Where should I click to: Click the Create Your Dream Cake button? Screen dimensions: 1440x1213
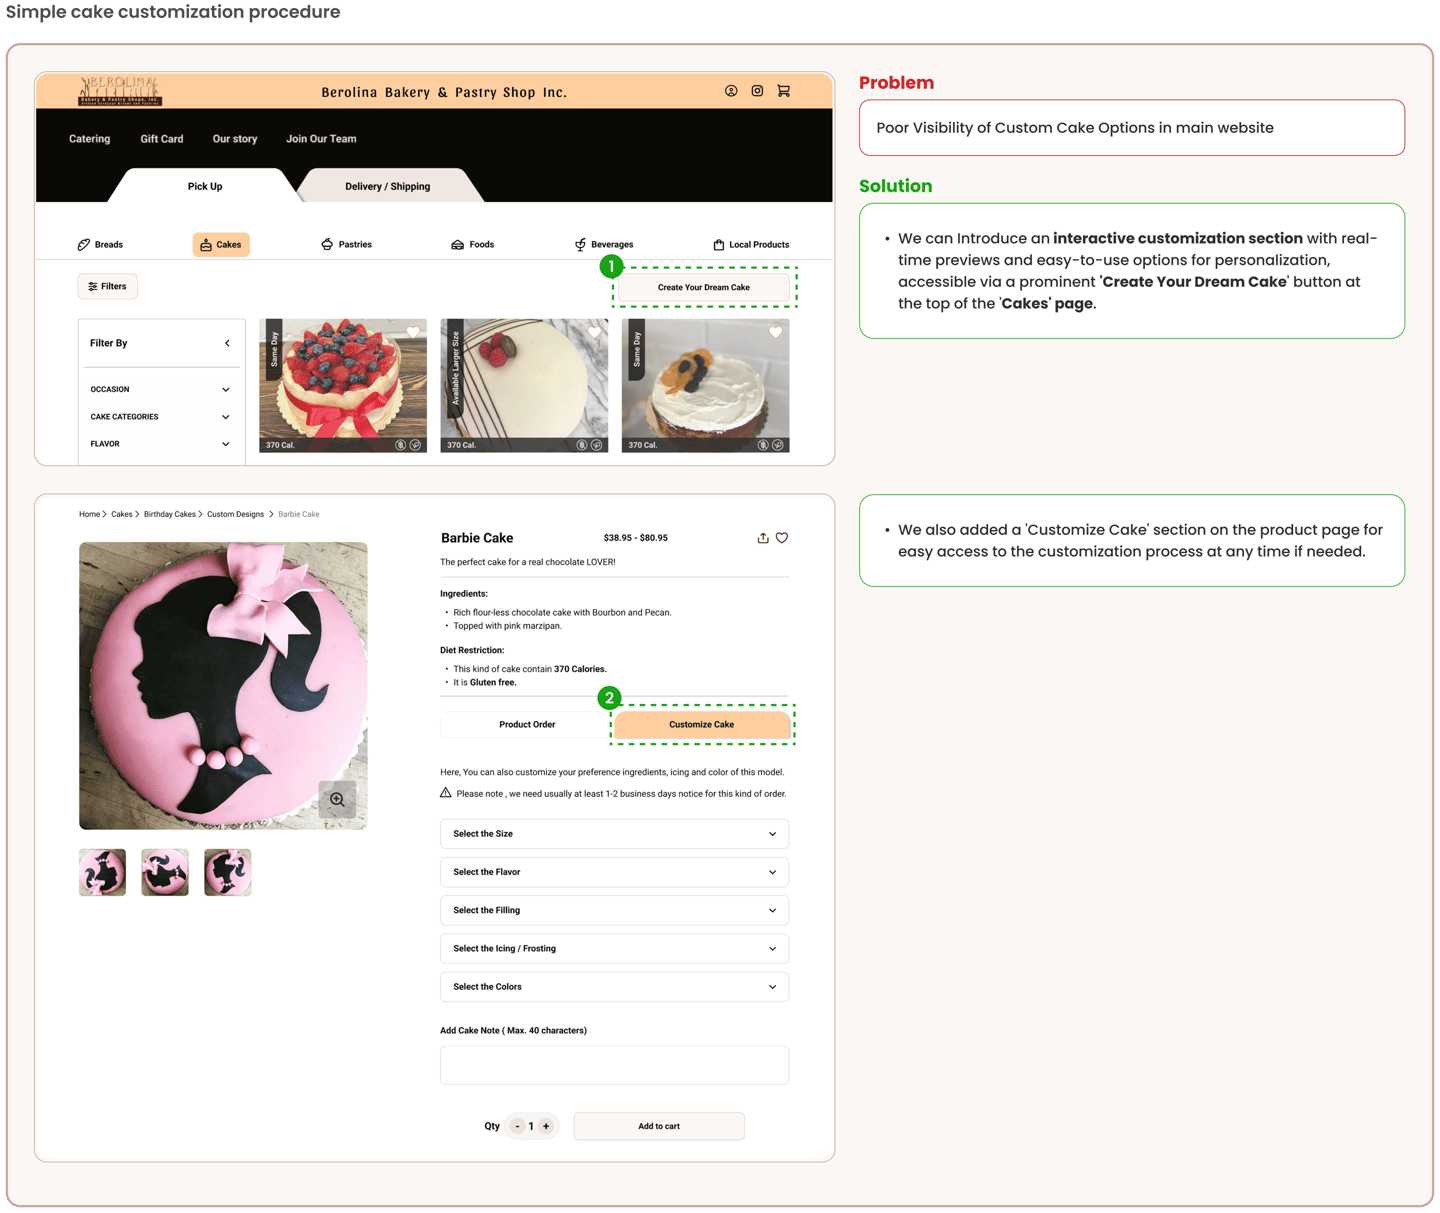[704, 287]
